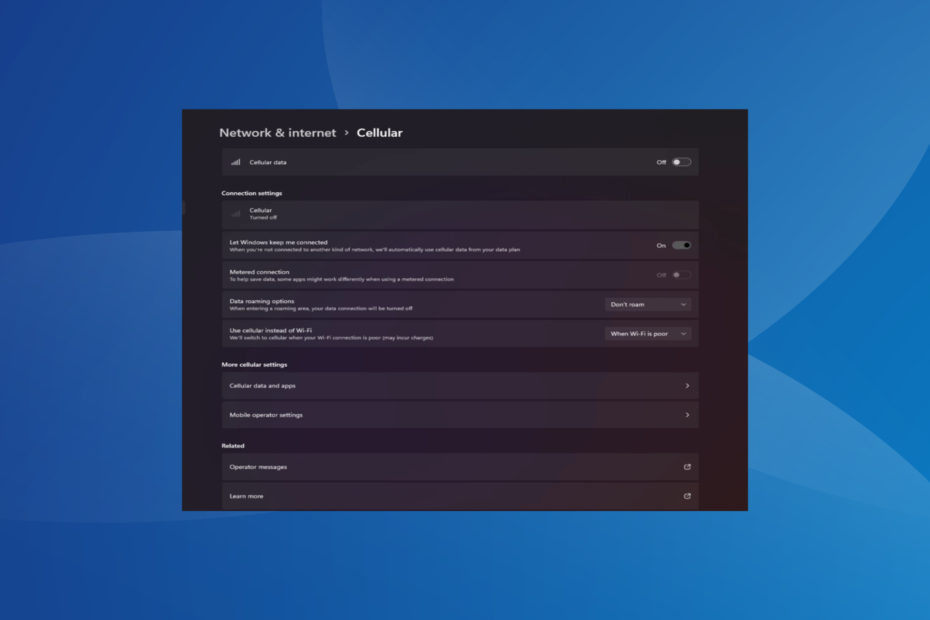Open the When Wi-Fi is poor dropdown
This screenshot has height=620, width=930.
[647, 334]
